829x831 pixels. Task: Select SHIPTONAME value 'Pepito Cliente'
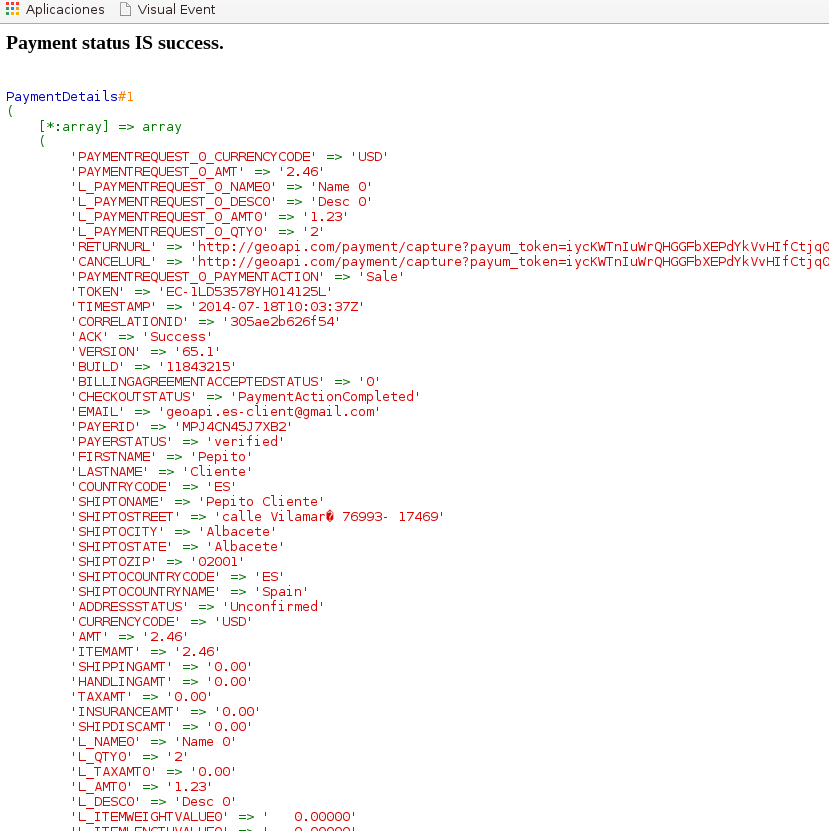[261, 502]
